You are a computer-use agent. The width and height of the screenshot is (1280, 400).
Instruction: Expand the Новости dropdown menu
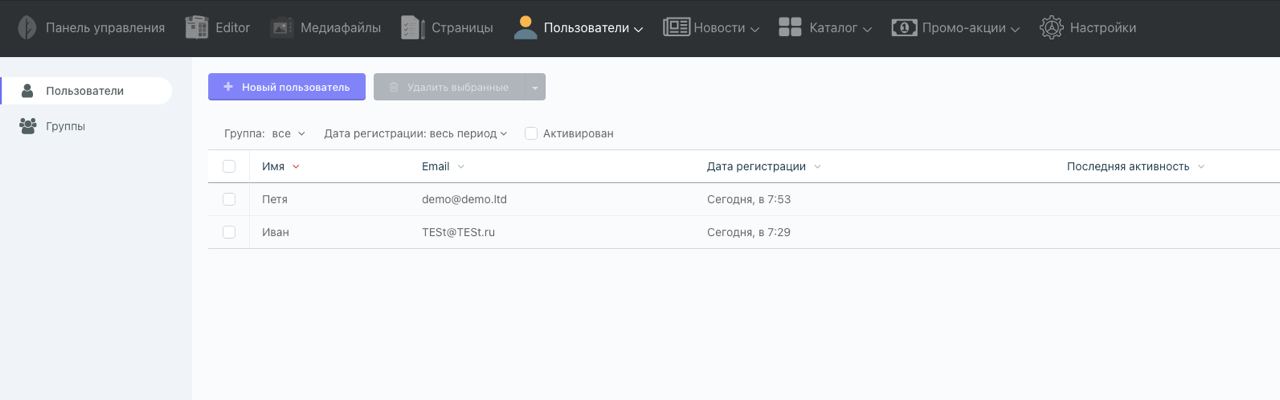pos(726,28)
